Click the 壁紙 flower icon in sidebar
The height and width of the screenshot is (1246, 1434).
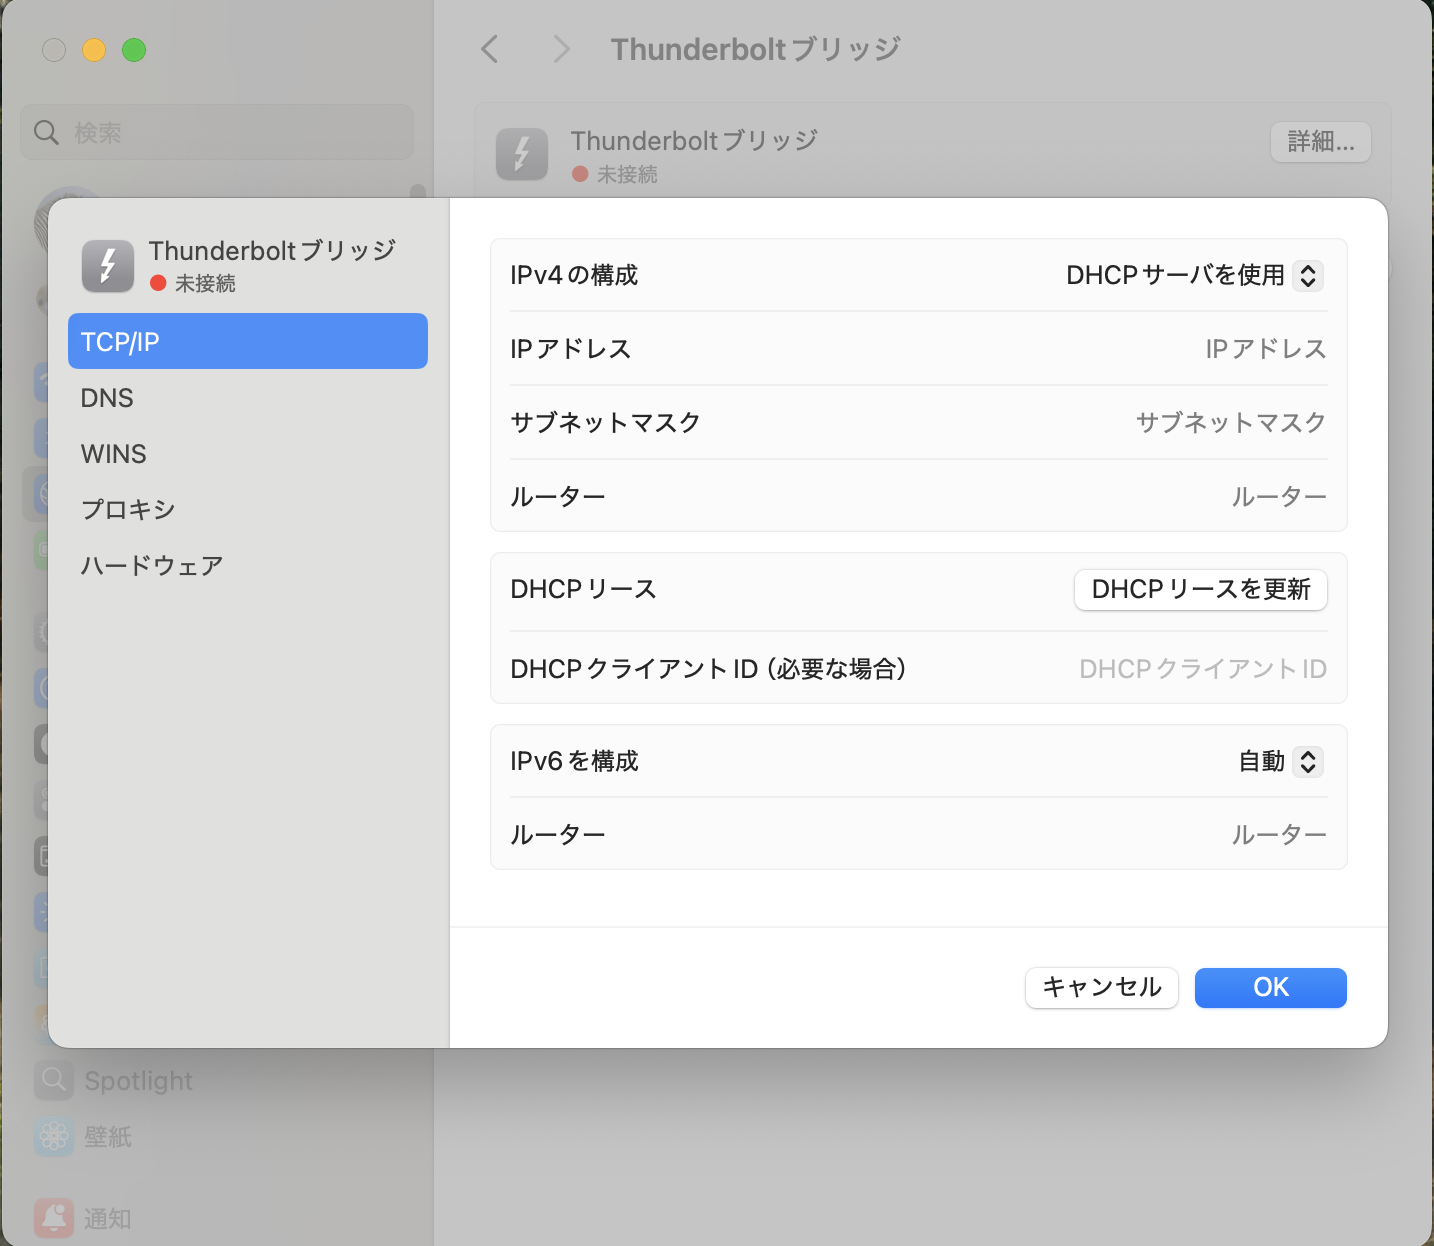point(54,1136)
